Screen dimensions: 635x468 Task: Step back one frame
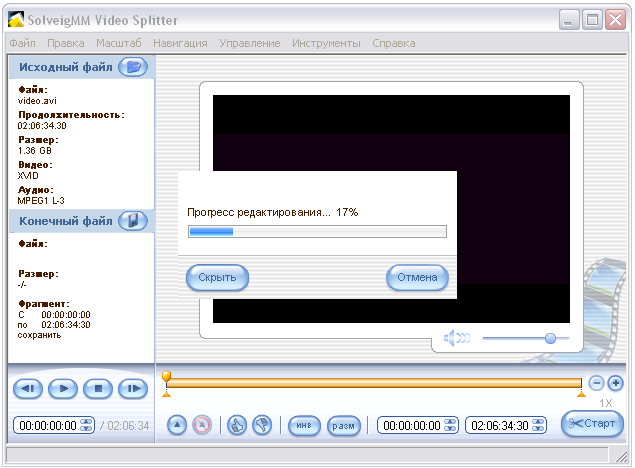(x=28, y=389)
